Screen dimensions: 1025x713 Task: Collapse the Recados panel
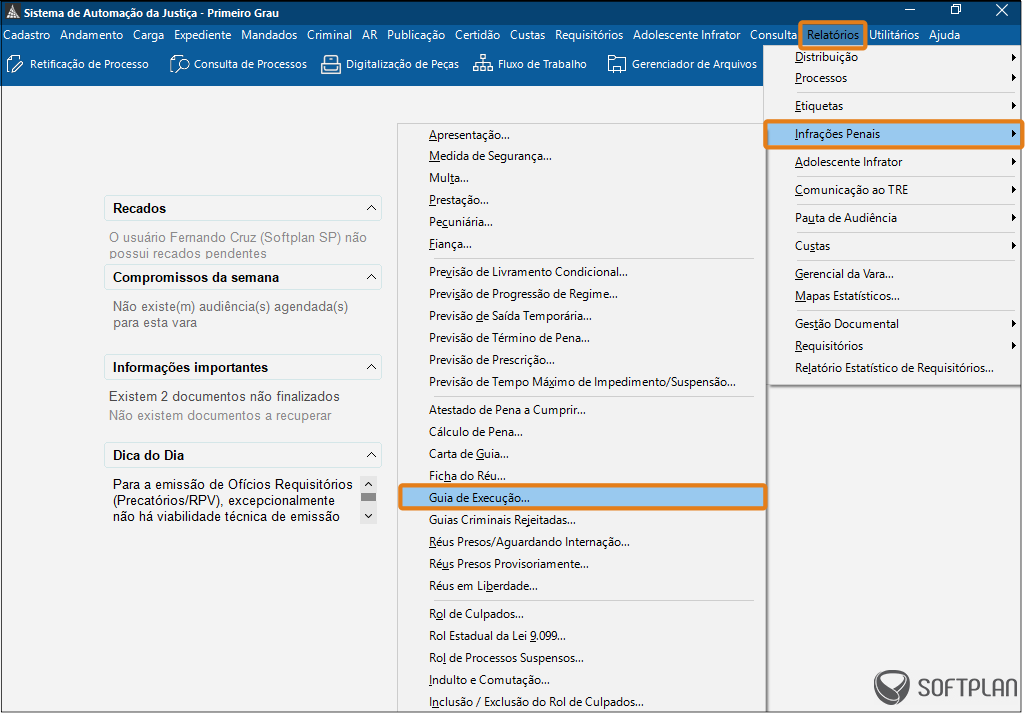(371, 208)
